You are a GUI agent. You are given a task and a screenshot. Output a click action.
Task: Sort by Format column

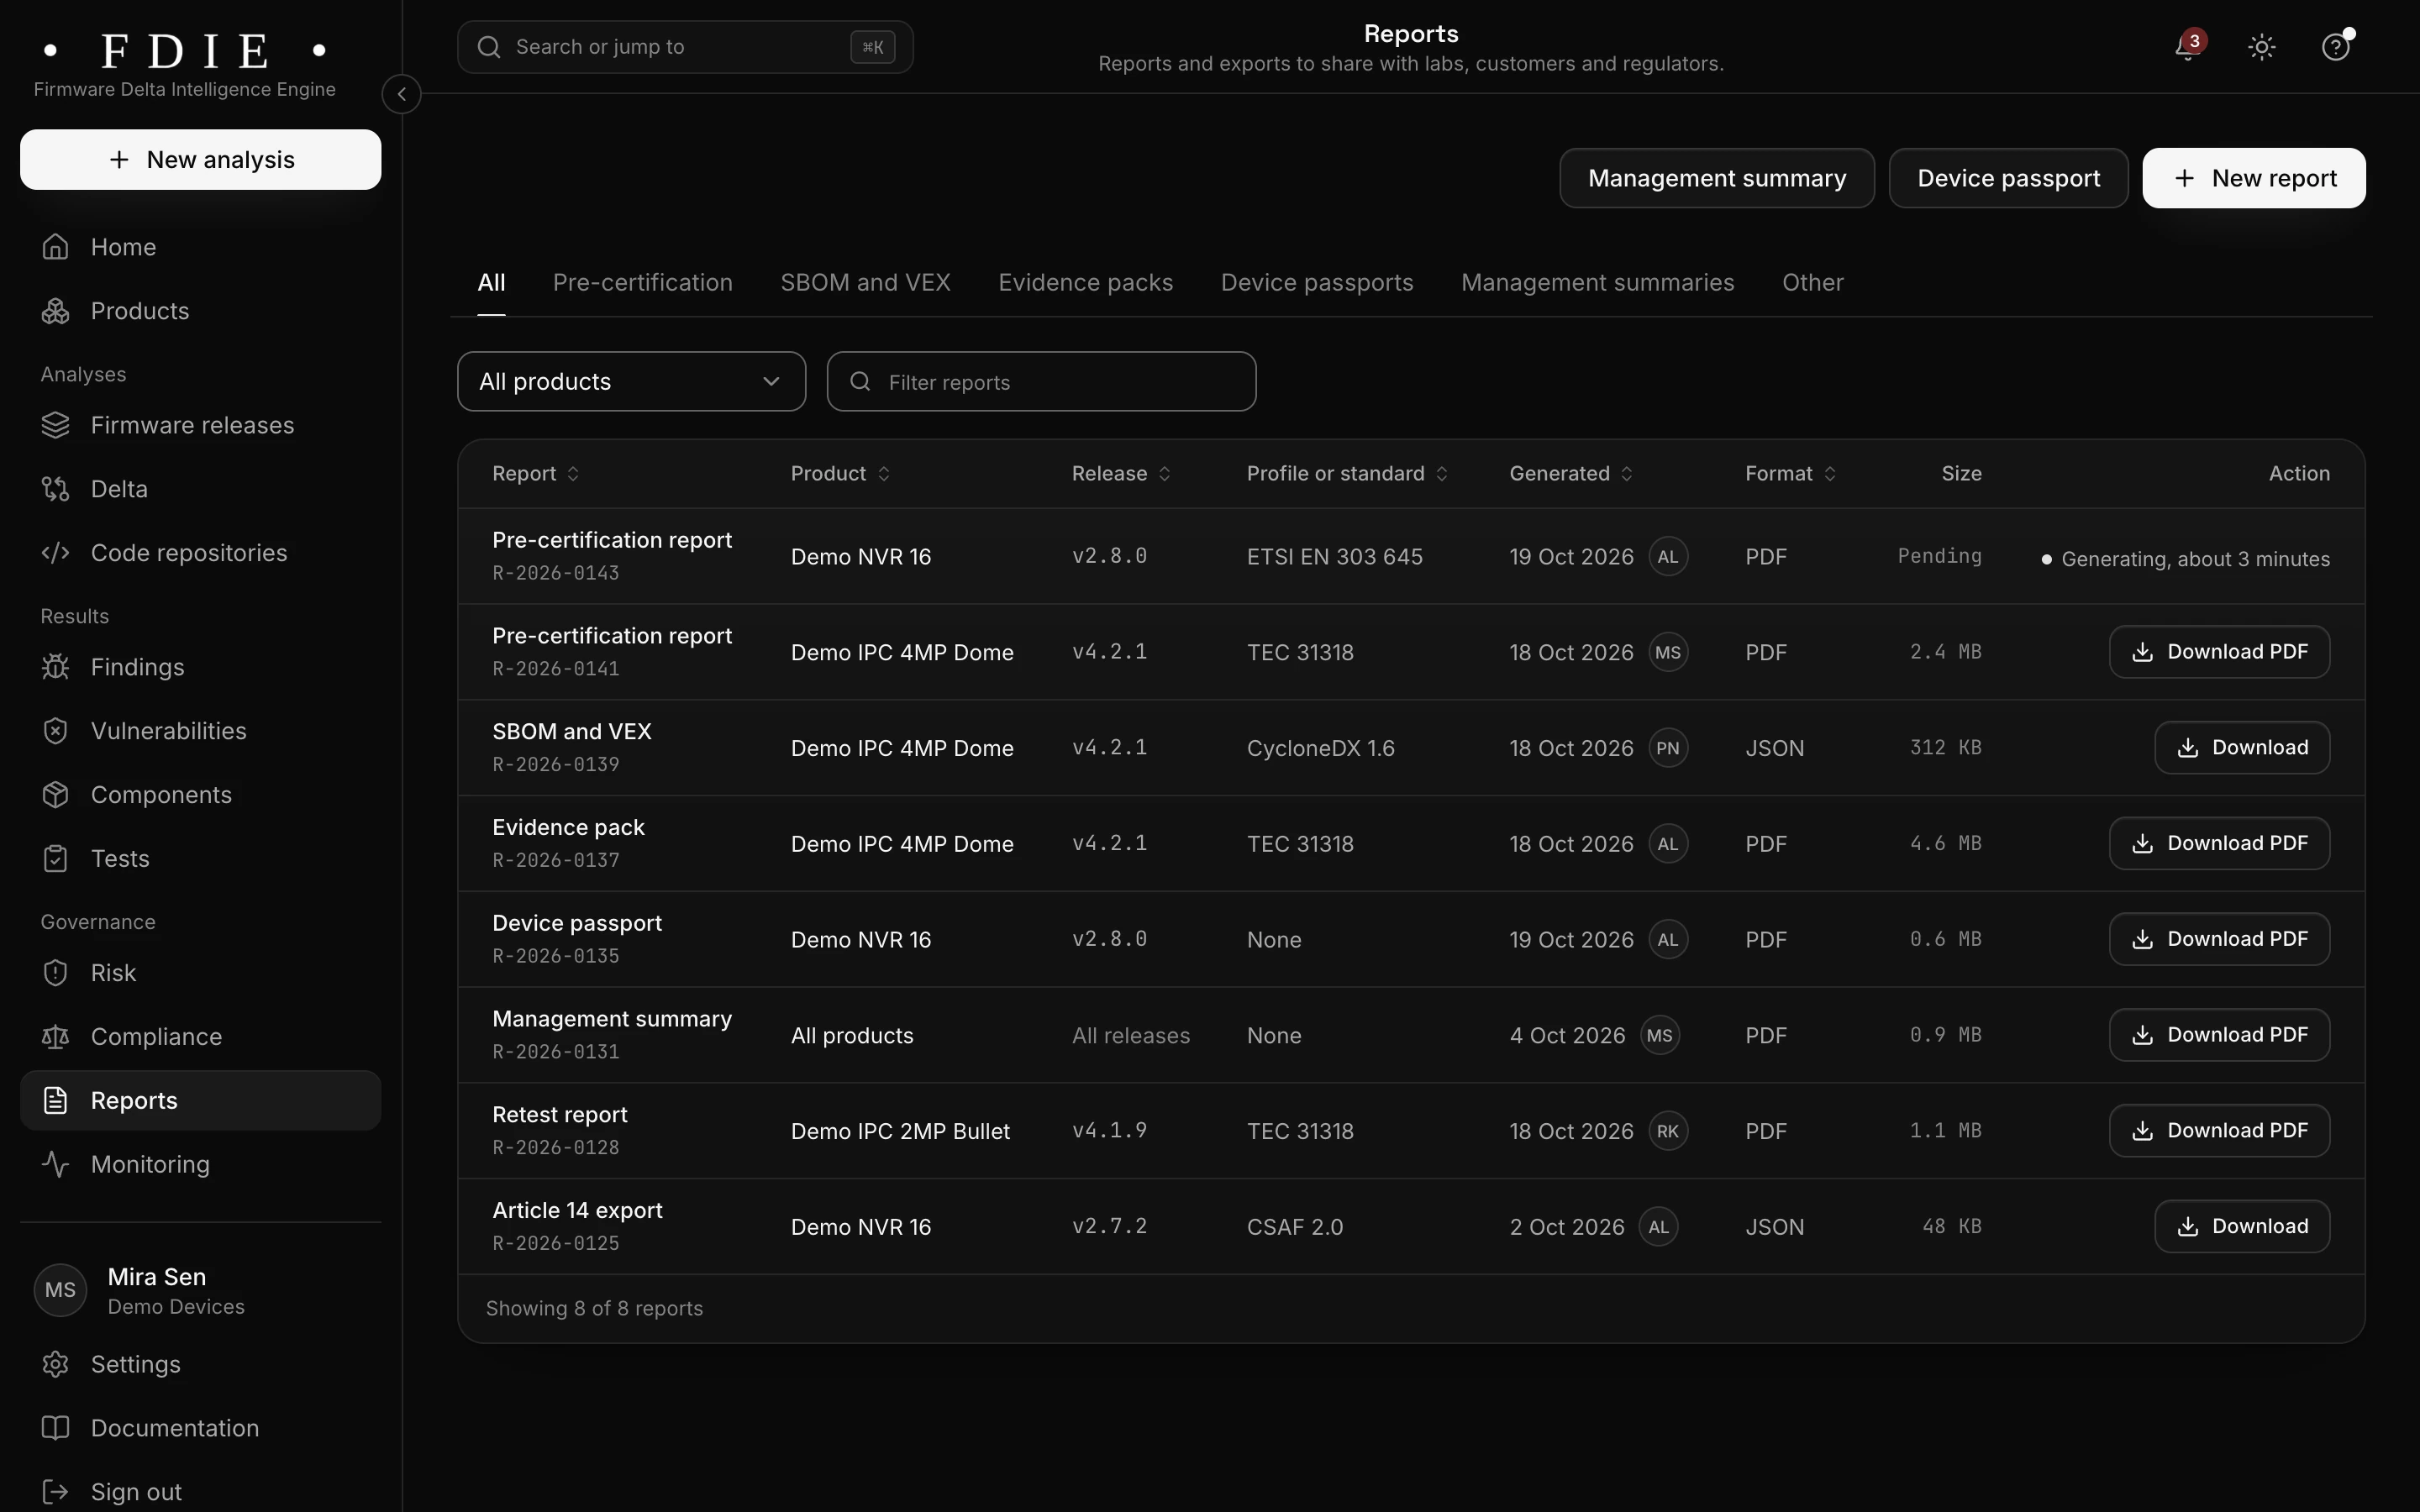coord(1790,474)
